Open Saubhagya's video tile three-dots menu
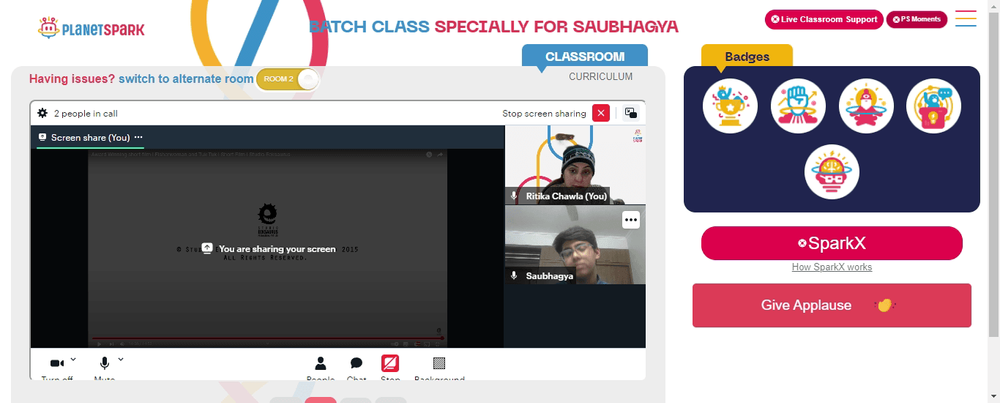This screenshot has width=1000, height=403. click(x=631, y=220)
